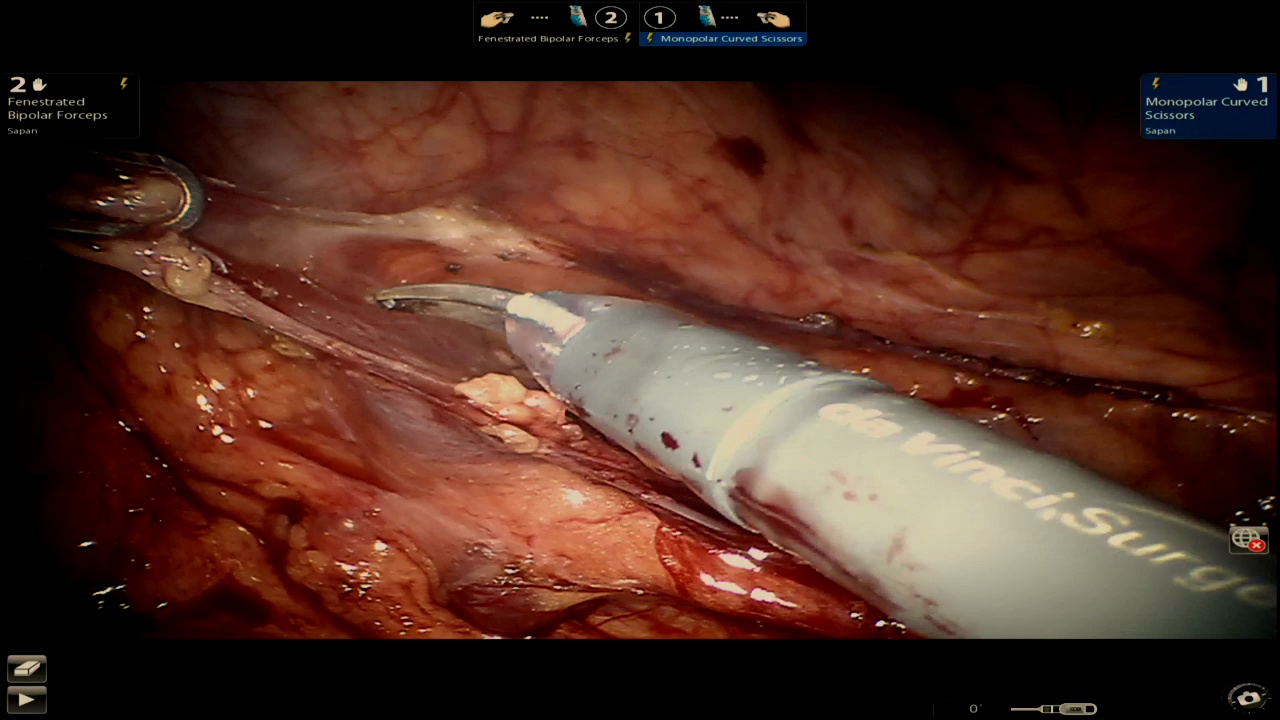Click the camera snapshot icon at bottom right
The width and height of the screenshot is (1280, 720).
1248,697
